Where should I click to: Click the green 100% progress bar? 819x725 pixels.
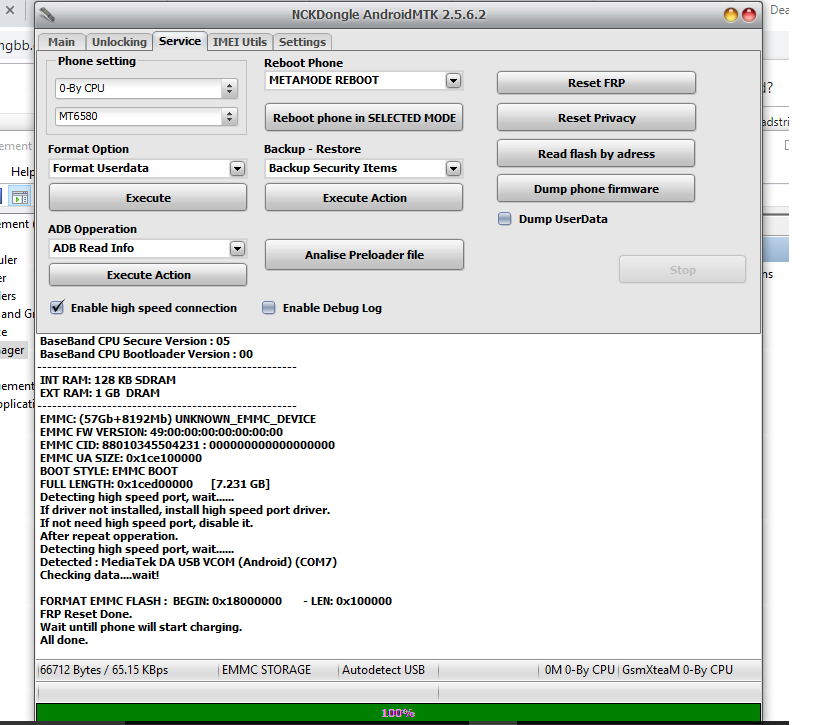(x=398, y=712)
